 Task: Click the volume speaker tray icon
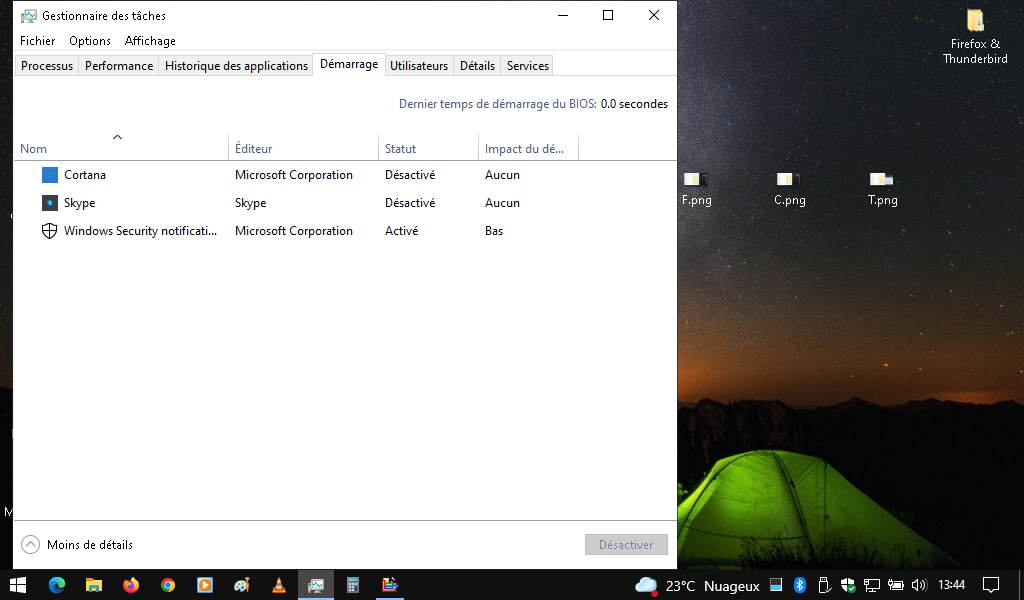(x=920, y=585)
